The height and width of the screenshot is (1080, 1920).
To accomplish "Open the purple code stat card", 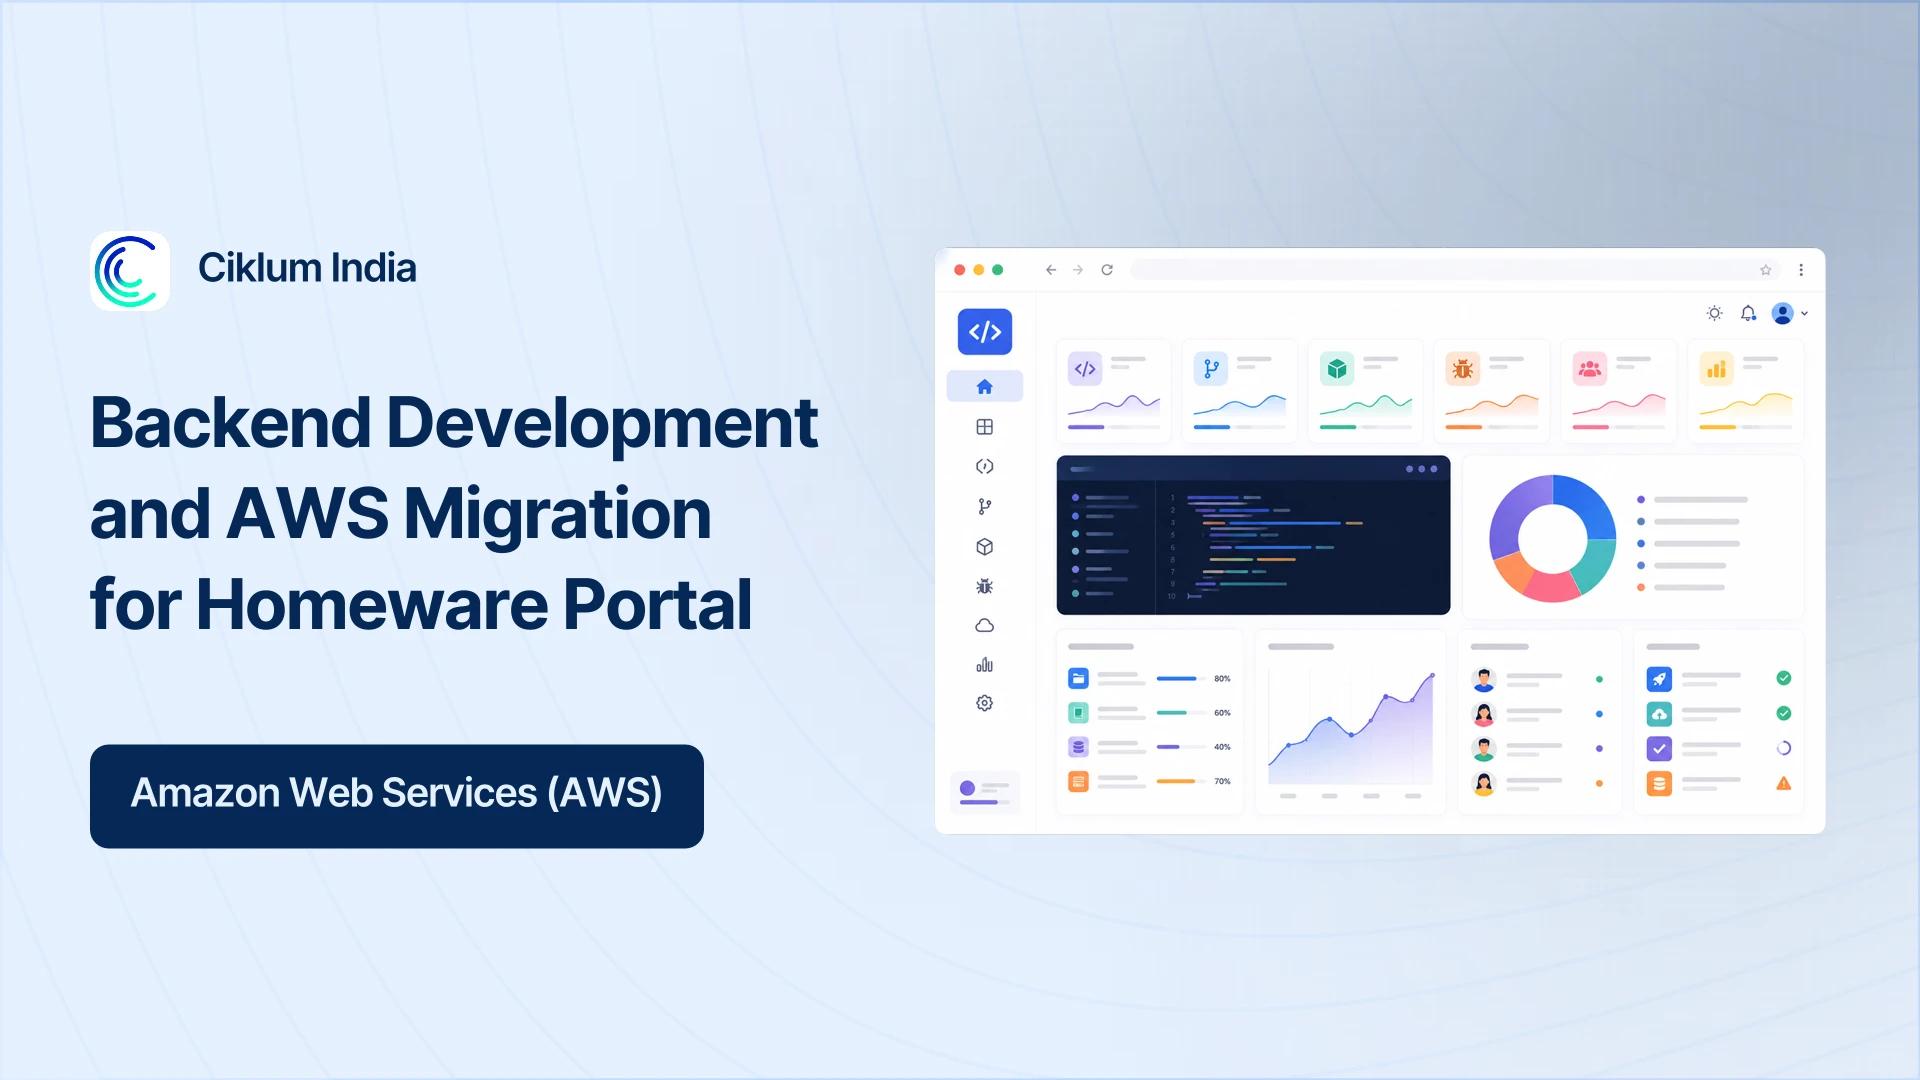I will (x=1113, y=391).
